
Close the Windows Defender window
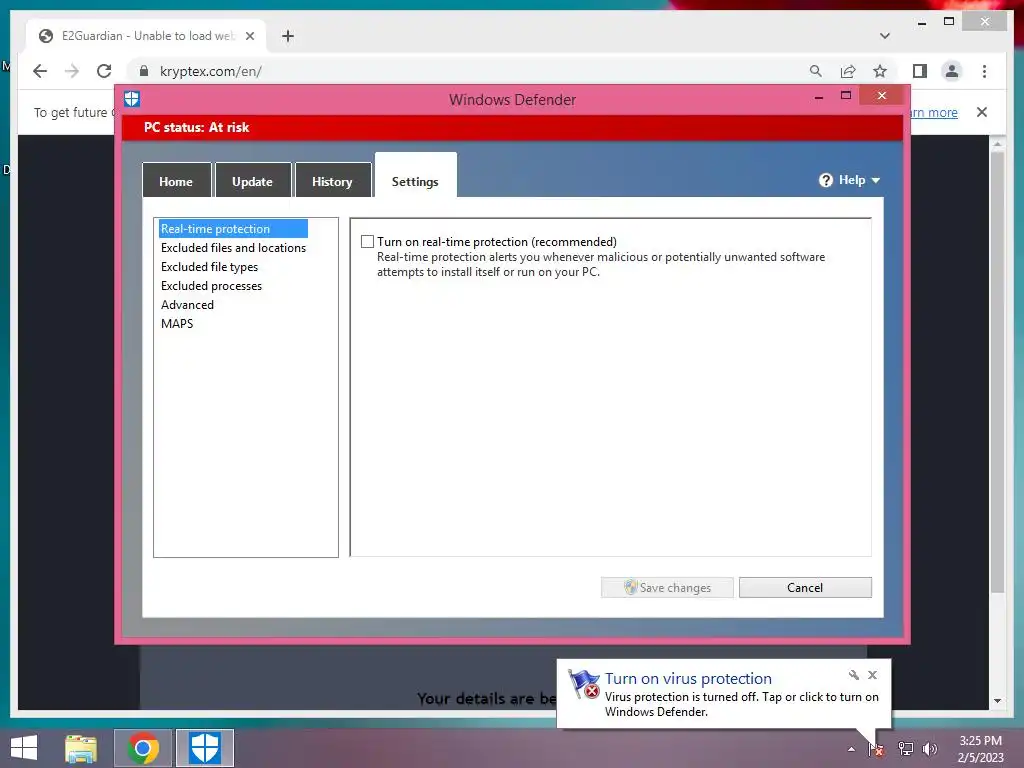(x=882, y=96)
